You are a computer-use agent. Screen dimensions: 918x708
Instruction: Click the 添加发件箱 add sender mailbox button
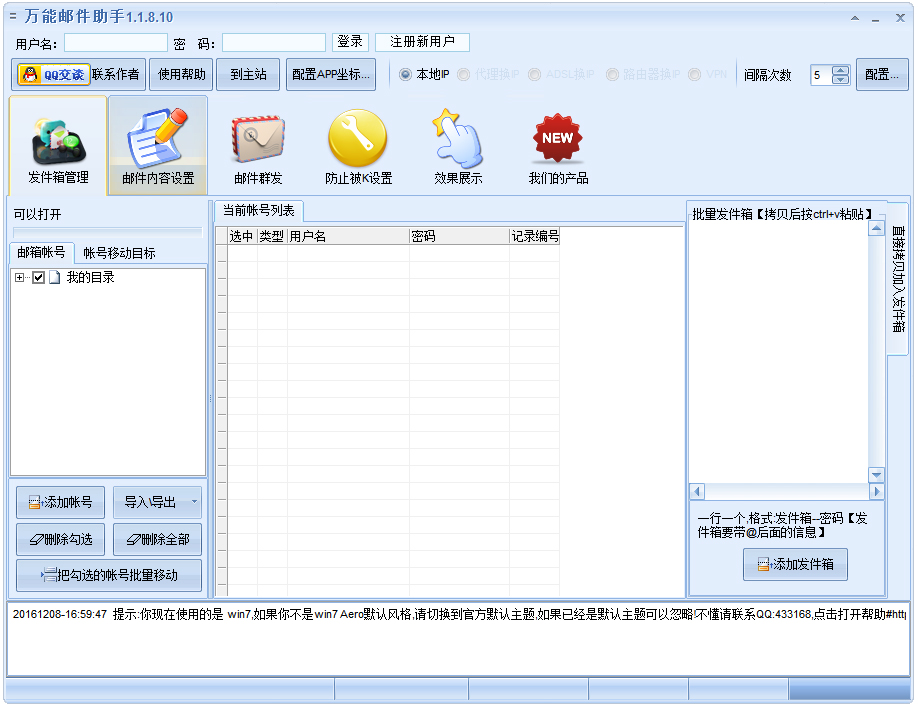click(795, 563)
